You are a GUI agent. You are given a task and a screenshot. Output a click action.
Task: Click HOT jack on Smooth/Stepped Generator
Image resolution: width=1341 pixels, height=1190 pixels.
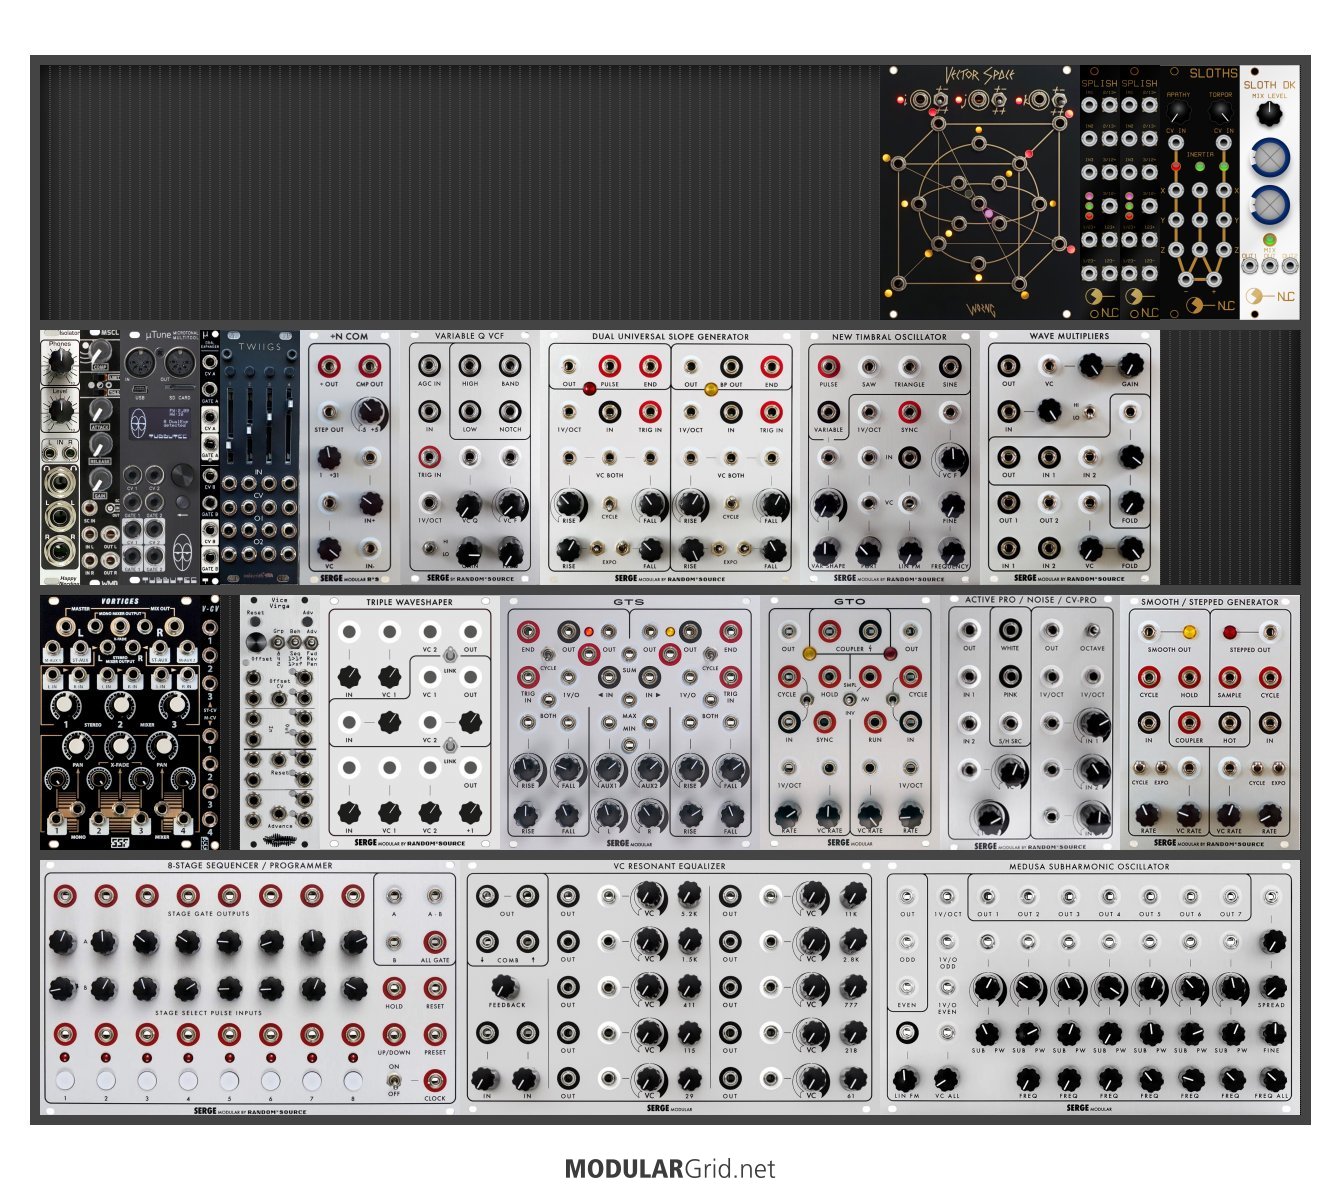point(1229,722)
